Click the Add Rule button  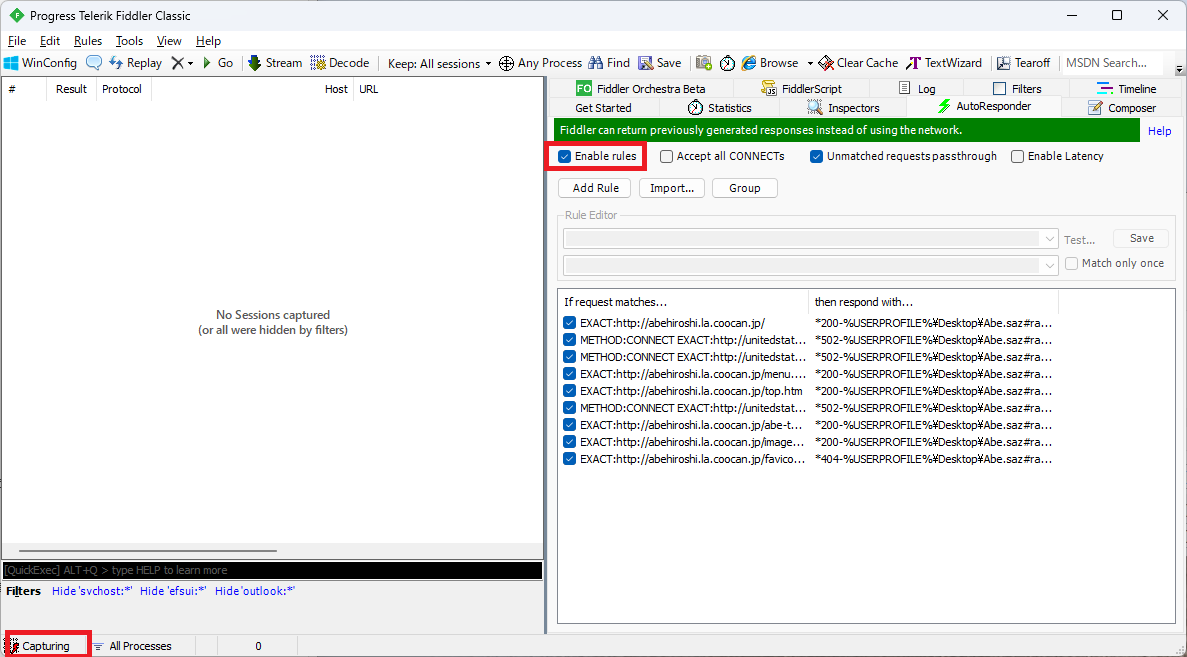tap(596, 188)
